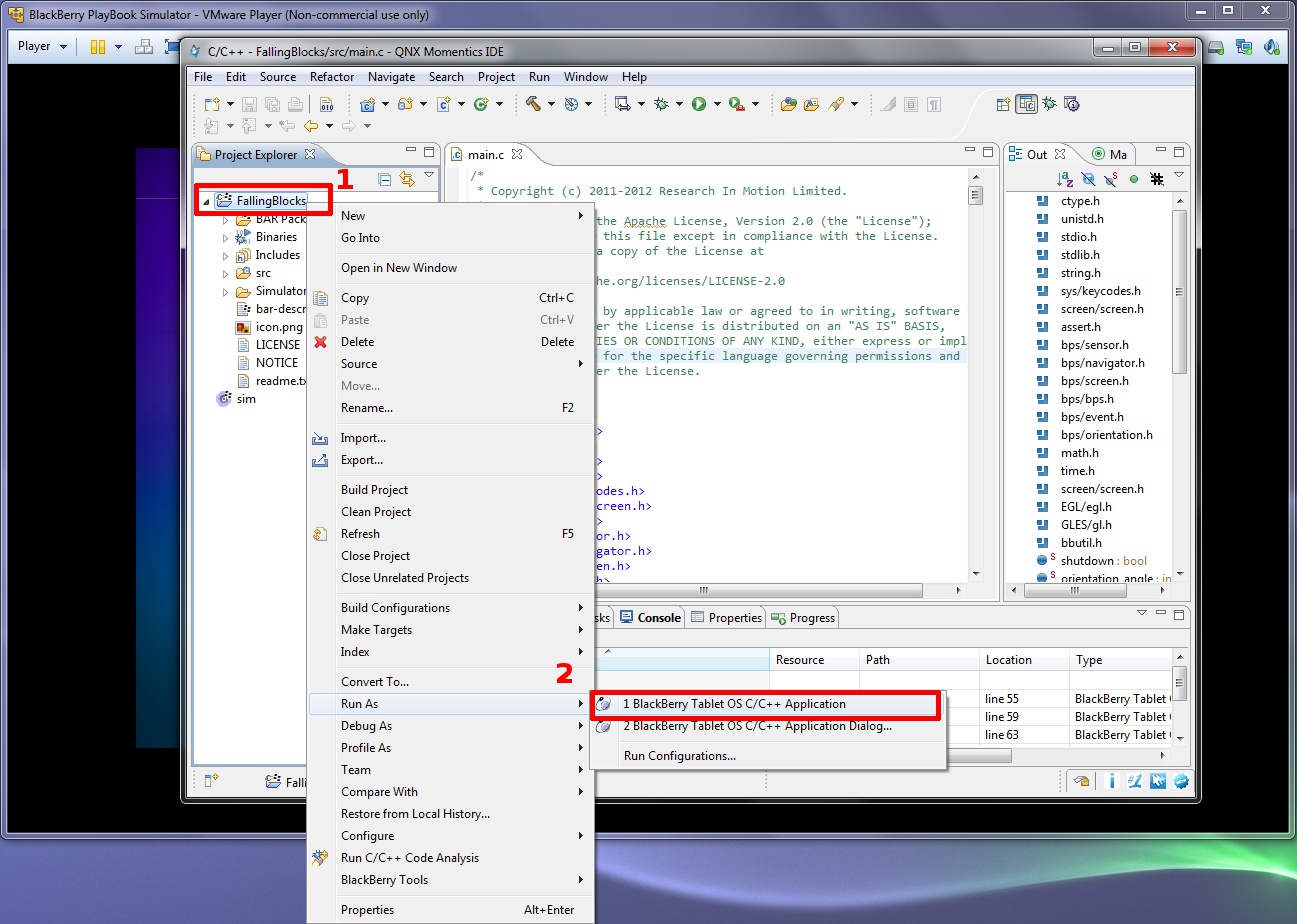The height and width of the screenshot is (924, 1297).
Task: Click Last Edit Location toolbar icon
Action: click(x=286, y=126)
